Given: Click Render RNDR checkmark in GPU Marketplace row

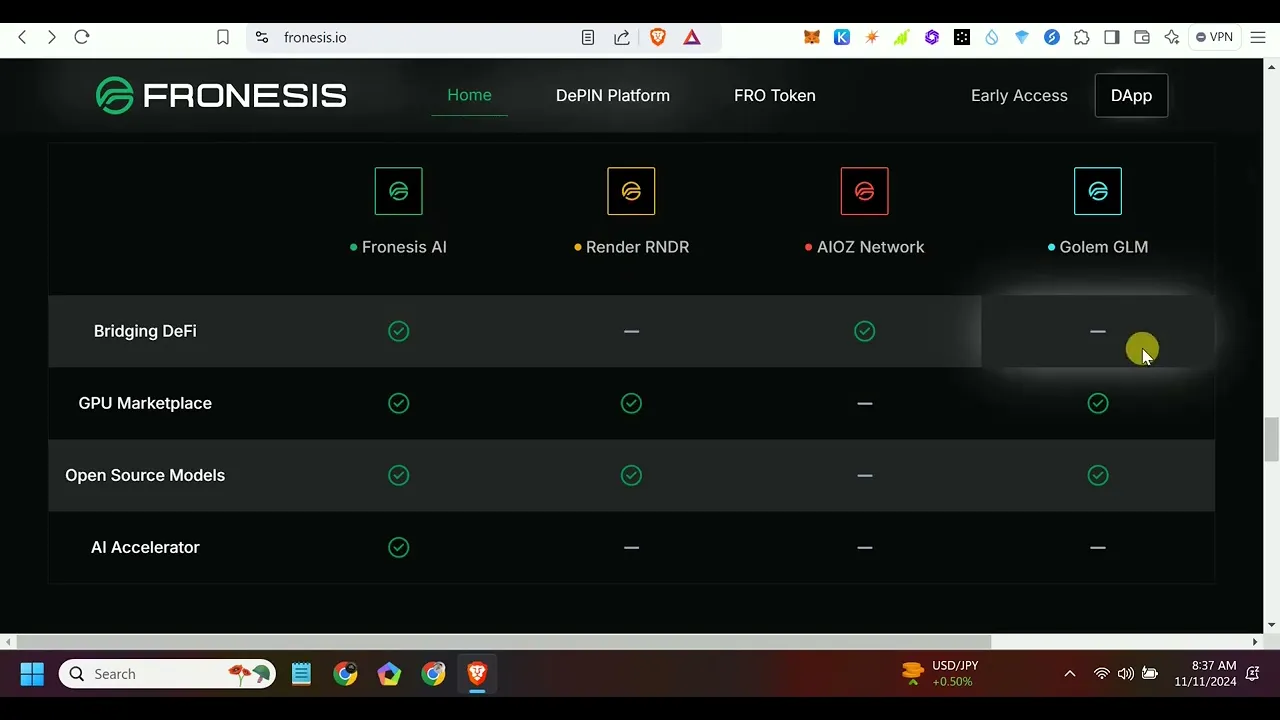Looking at the screenshot, I should tap(631, 403).
